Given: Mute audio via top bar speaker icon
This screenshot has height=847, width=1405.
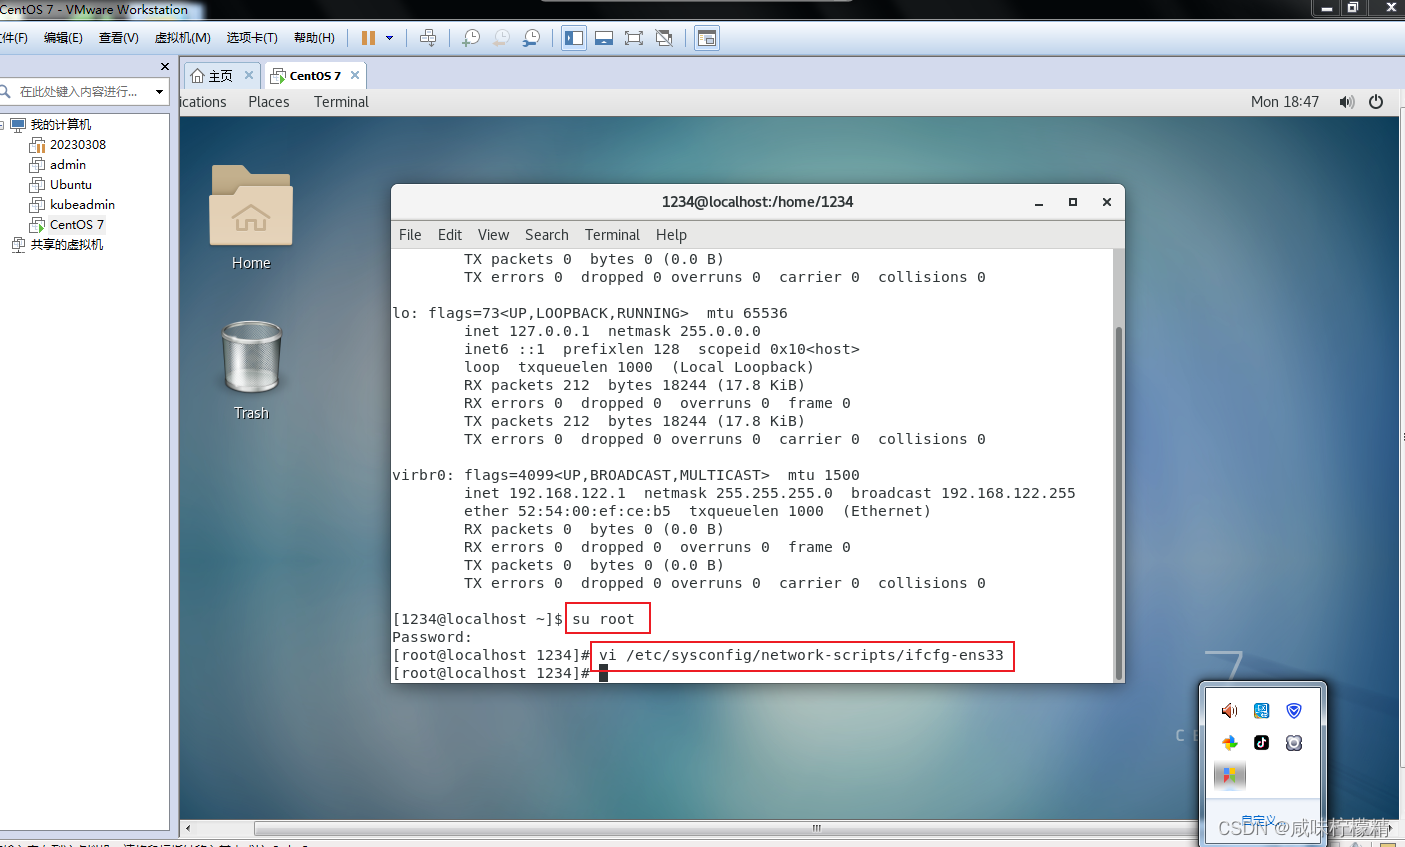Looking at the screenshot, I should [x=1346, y=101].
